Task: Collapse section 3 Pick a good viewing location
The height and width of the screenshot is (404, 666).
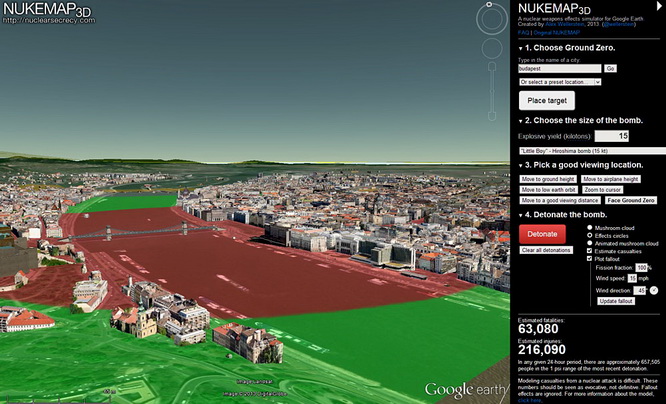Action: (x=521, y=166)
